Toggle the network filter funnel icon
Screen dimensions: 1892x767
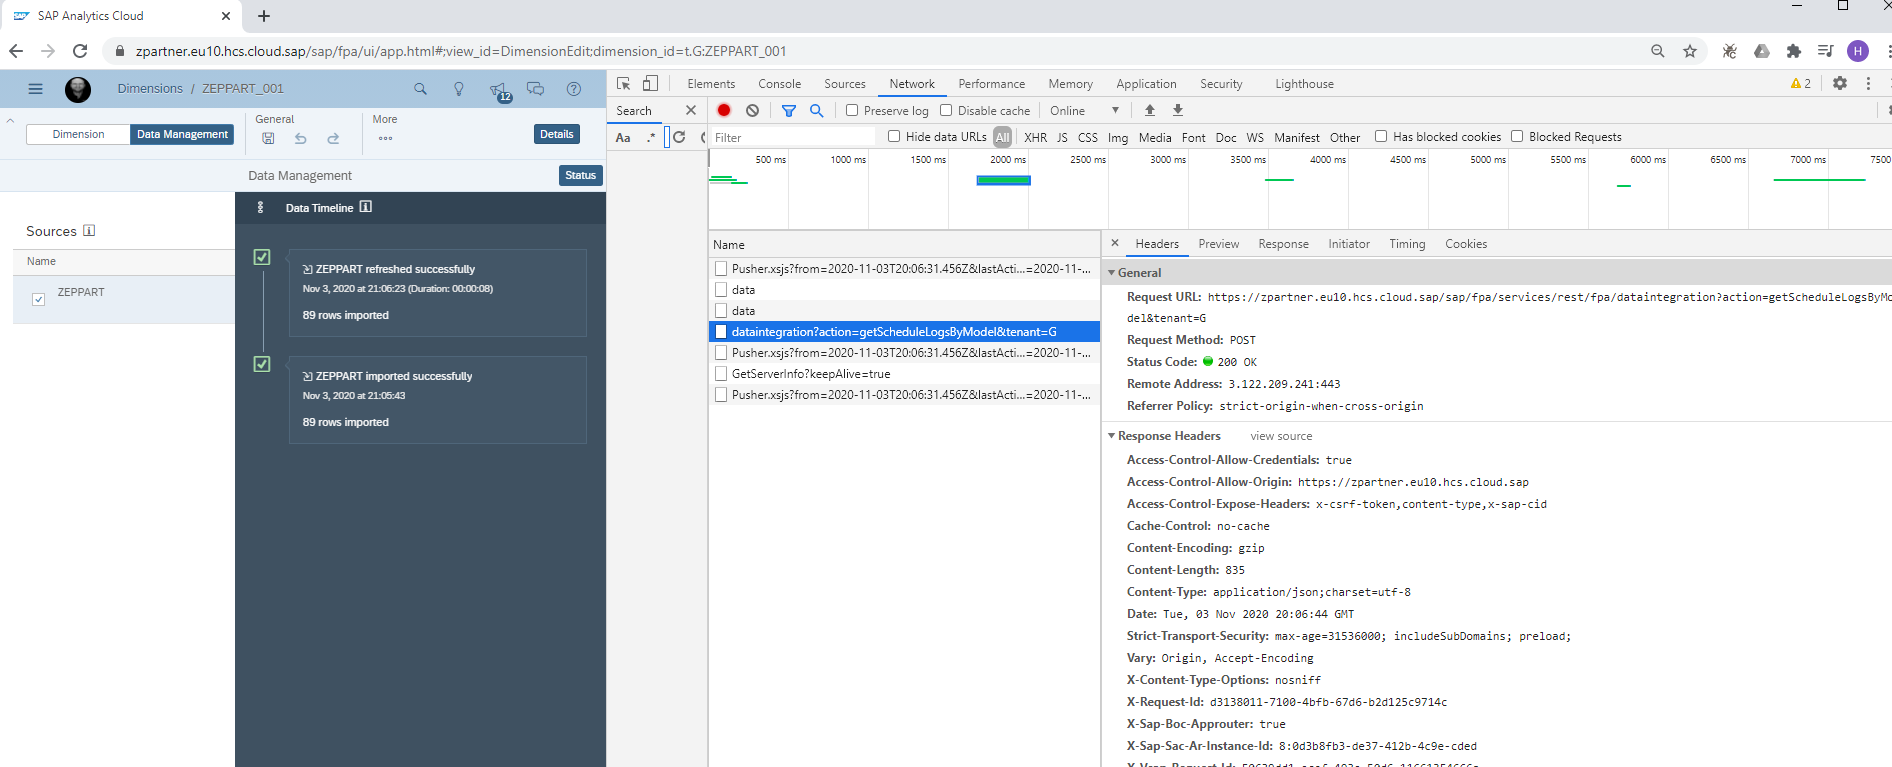tap(789, 110)
